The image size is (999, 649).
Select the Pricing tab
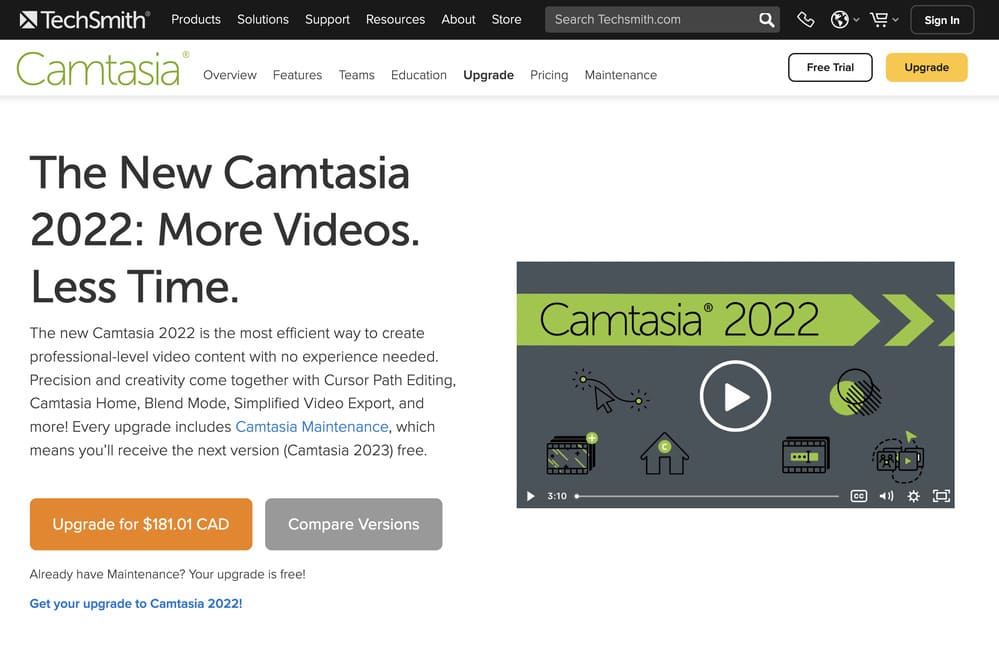(x=549, y=74)
